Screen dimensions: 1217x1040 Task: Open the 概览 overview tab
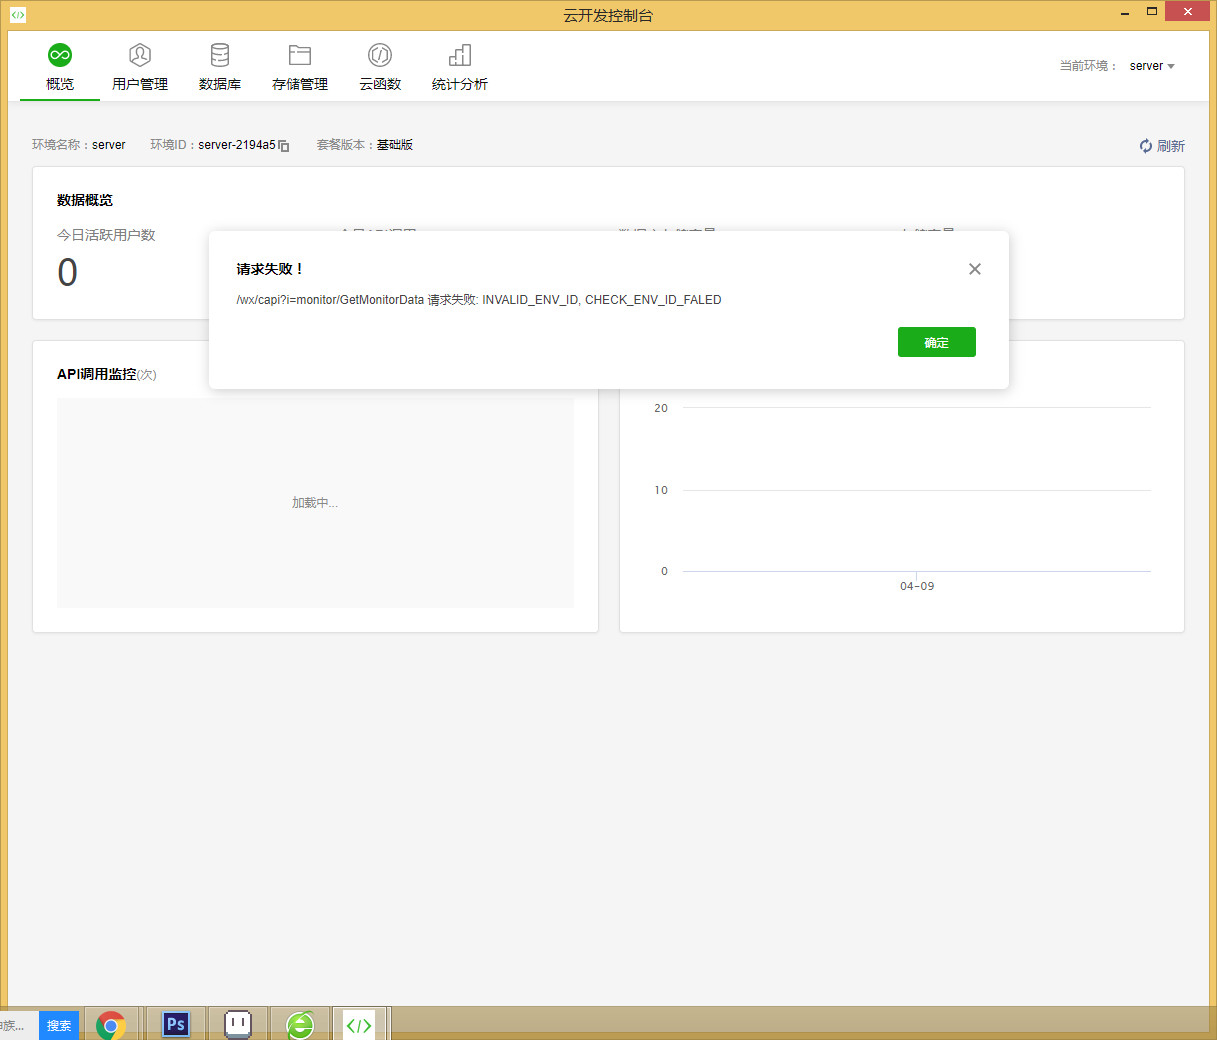click(60, 67)
